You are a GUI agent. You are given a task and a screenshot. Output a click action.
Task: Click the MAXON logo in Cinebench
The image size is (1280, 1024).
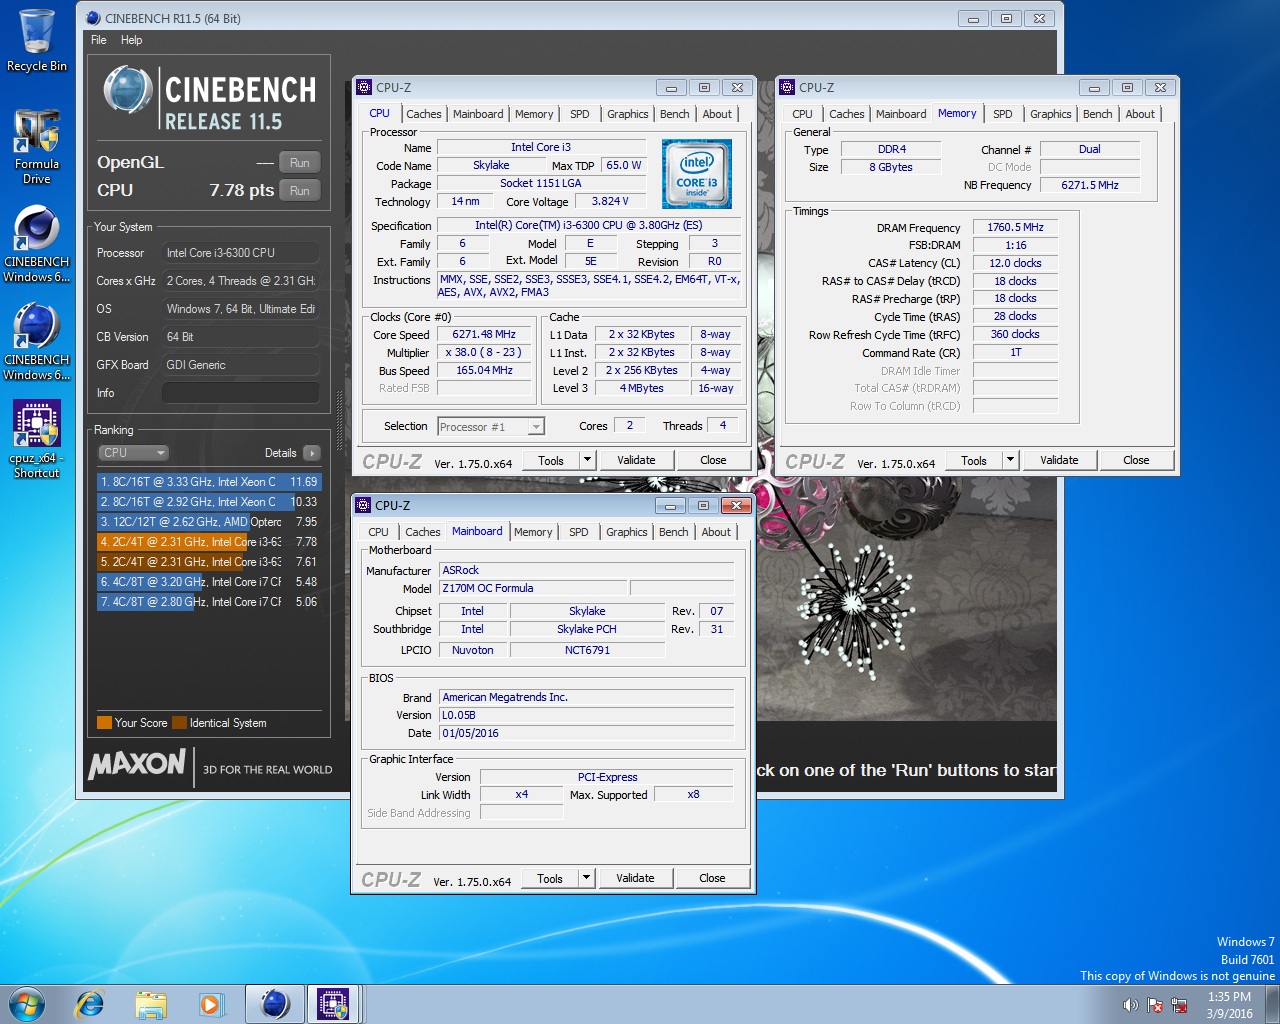click(137, 764)
